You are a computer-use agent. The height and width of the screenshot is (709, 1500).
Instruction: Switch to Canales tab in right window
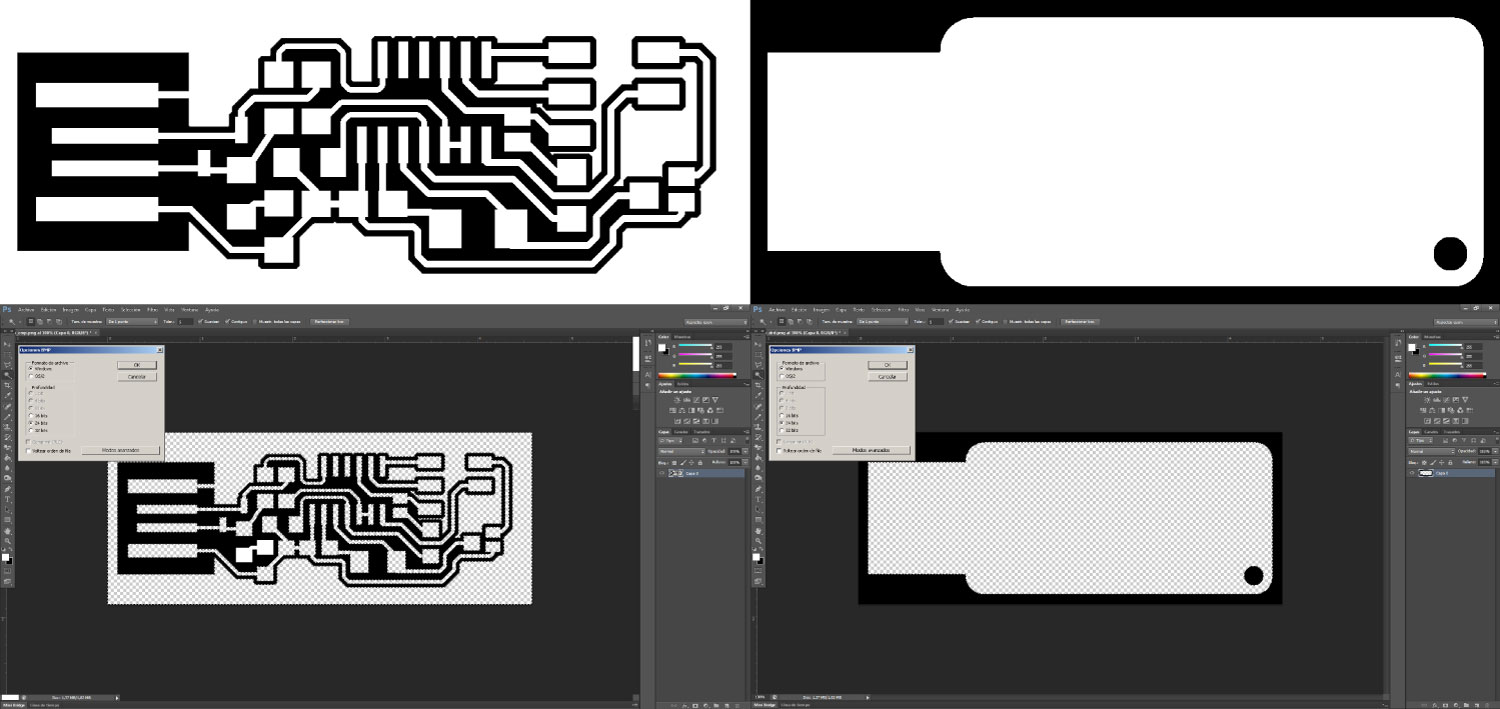tap(1431, 432)
